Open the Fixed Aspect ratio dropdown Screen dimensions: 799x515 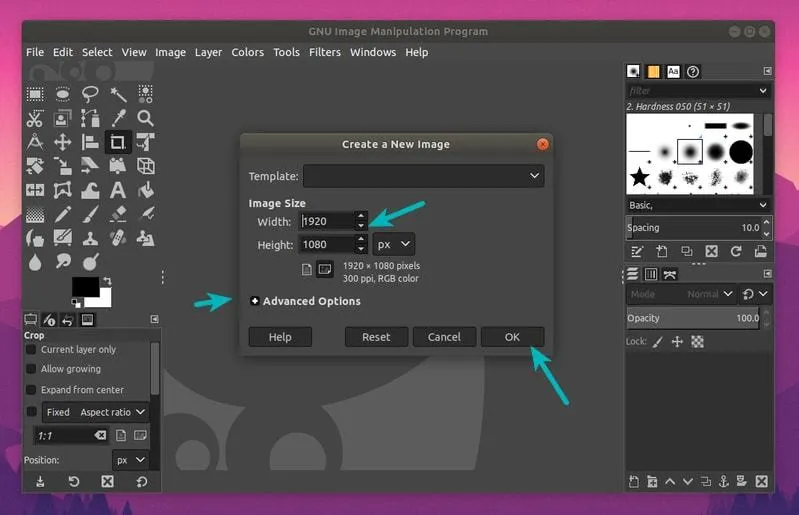click(96, 412)
